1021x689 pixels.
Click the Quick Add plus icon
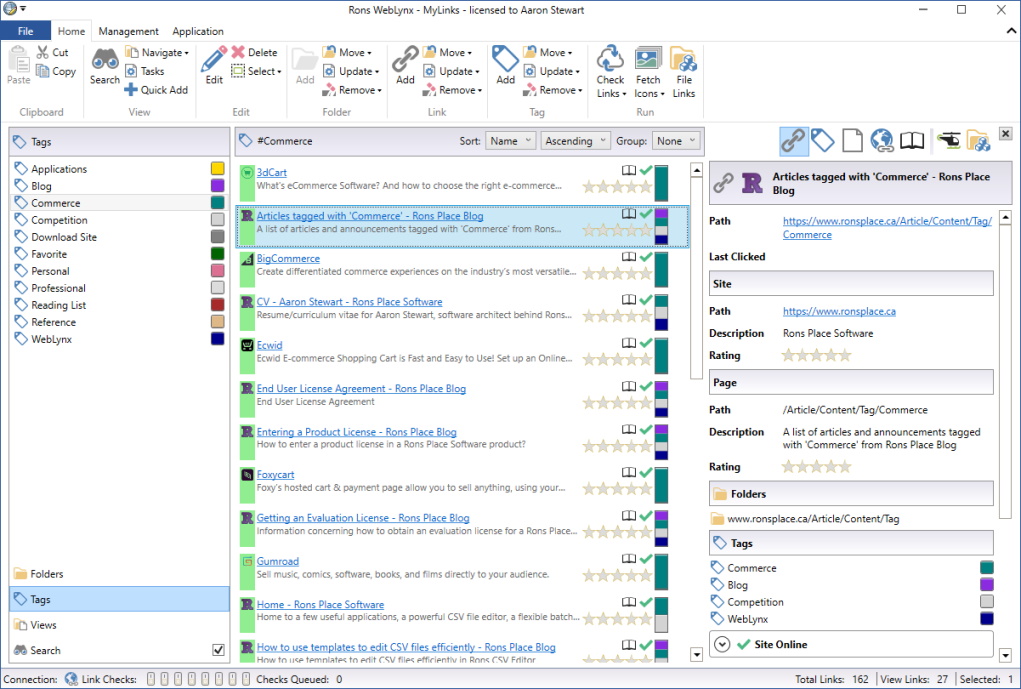(x=131, y=90)
